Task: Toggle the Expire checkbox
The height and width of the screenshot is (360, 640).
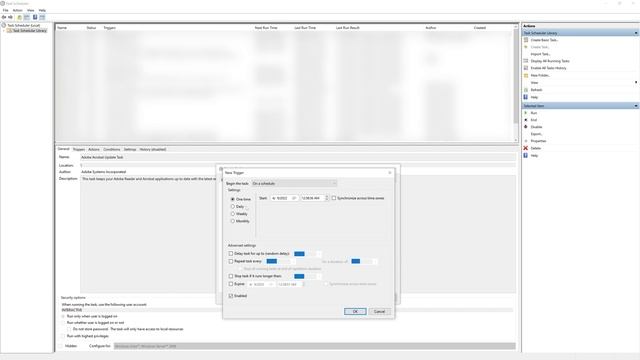Action: pyautogui.click(x=231, y=284)
